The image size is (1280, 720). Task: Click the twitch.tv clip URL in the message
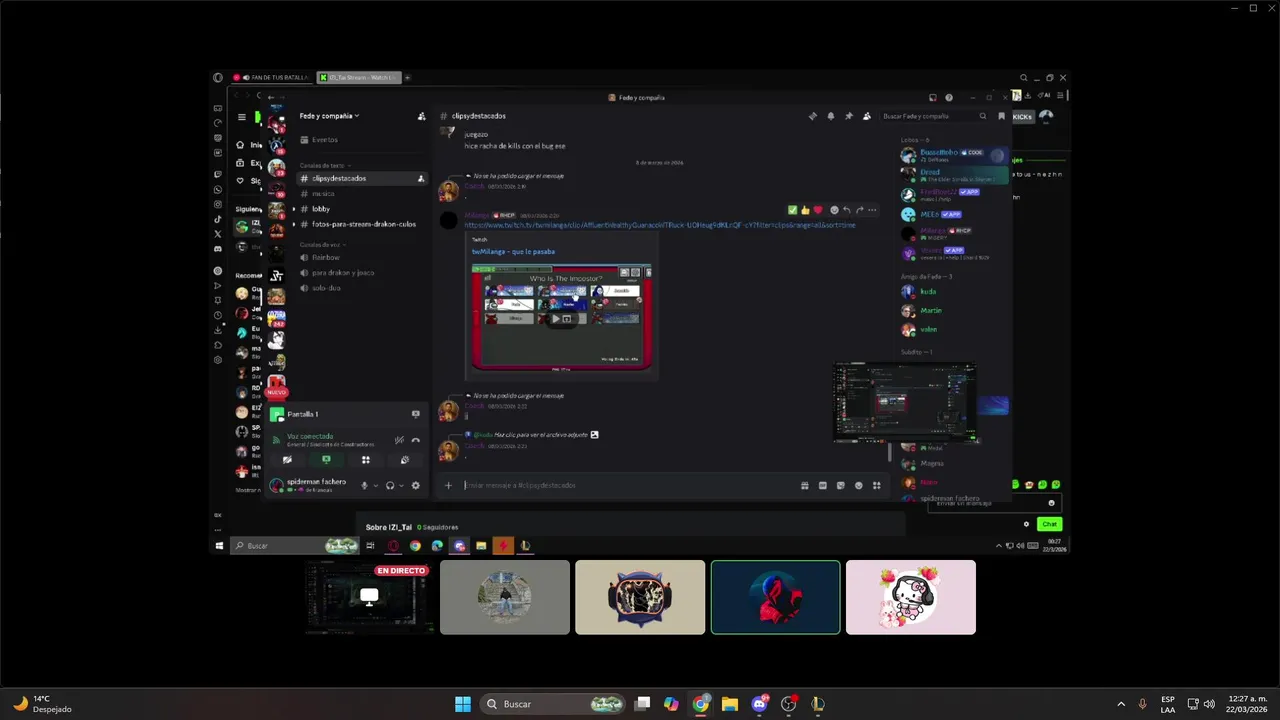coord(660,225)
